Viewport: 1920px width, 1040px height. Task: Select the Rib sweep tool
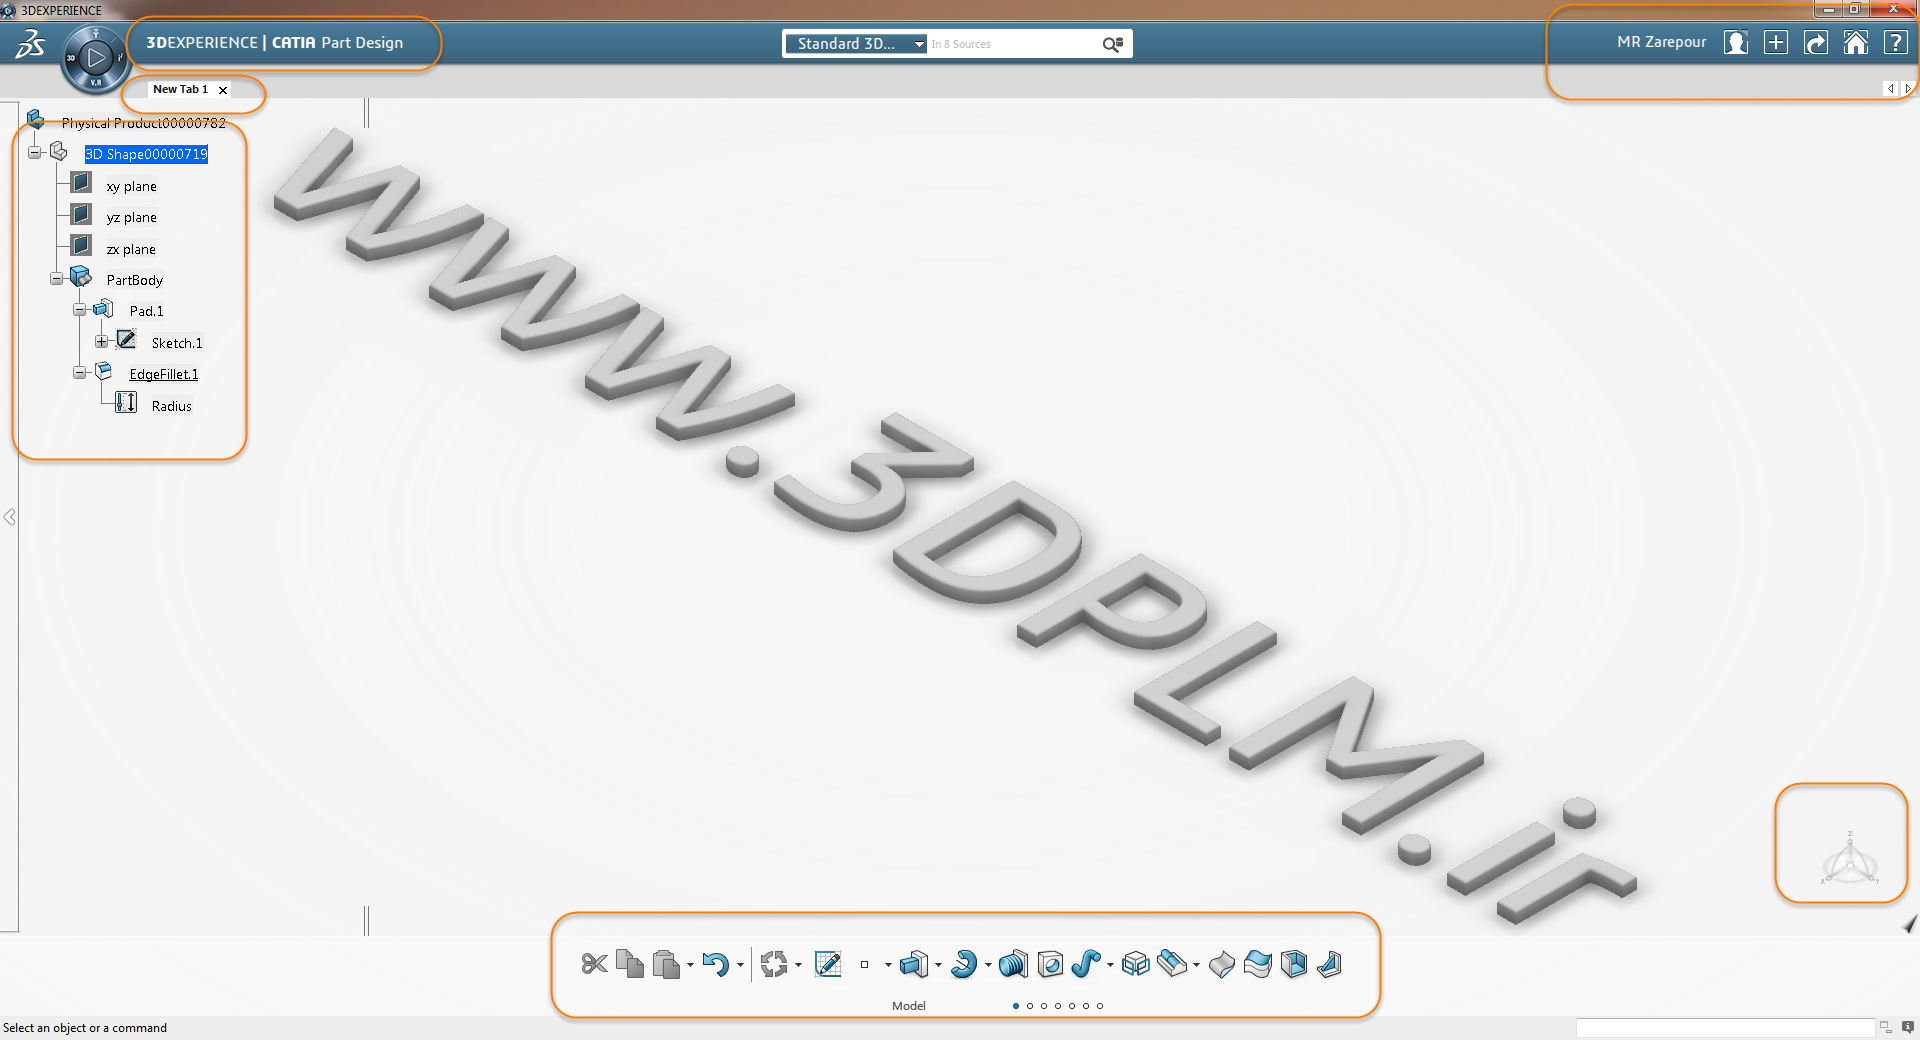(x=1085, y=964)
